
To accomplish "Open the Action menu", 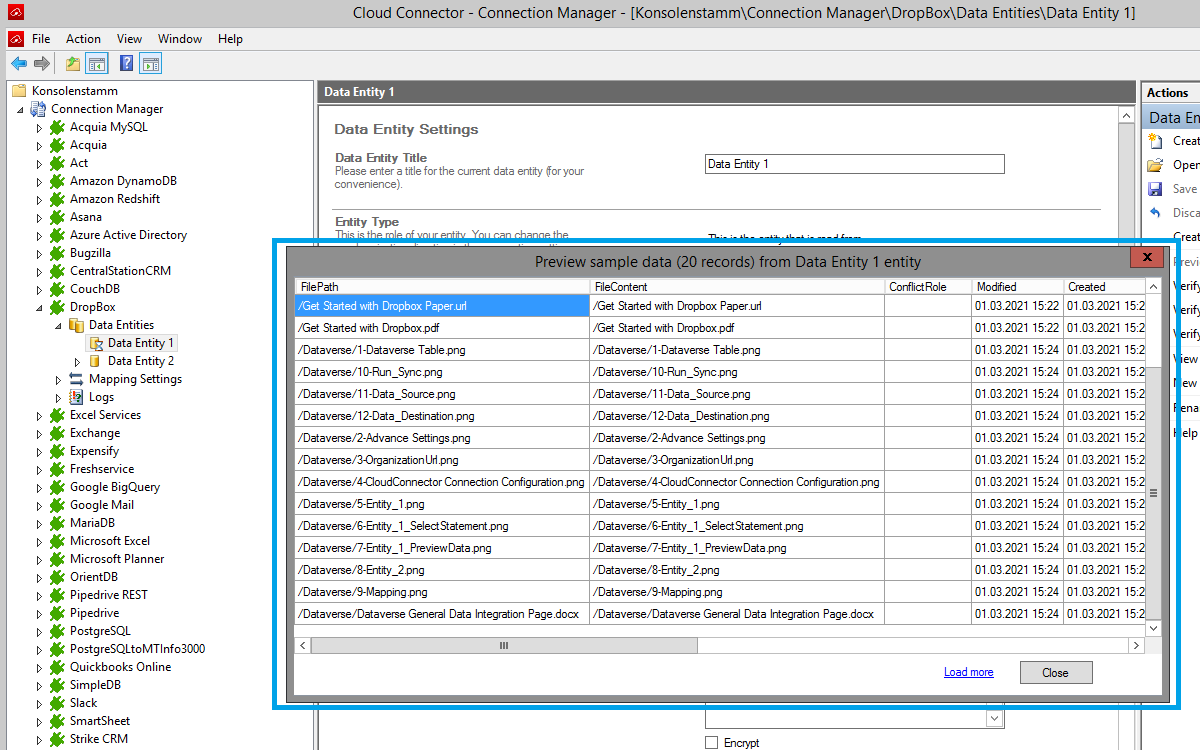I will (x=83, y=39).
